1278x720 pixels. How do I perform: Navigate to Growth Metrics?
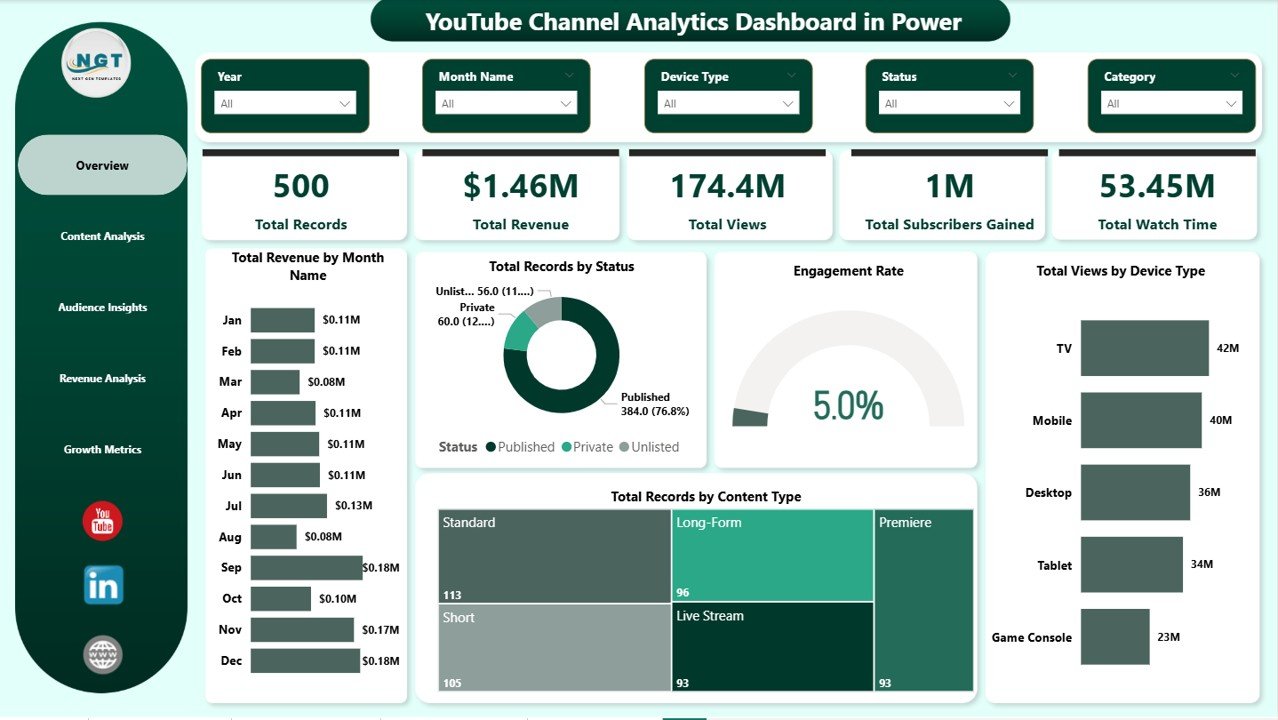(x=102, y=449)
